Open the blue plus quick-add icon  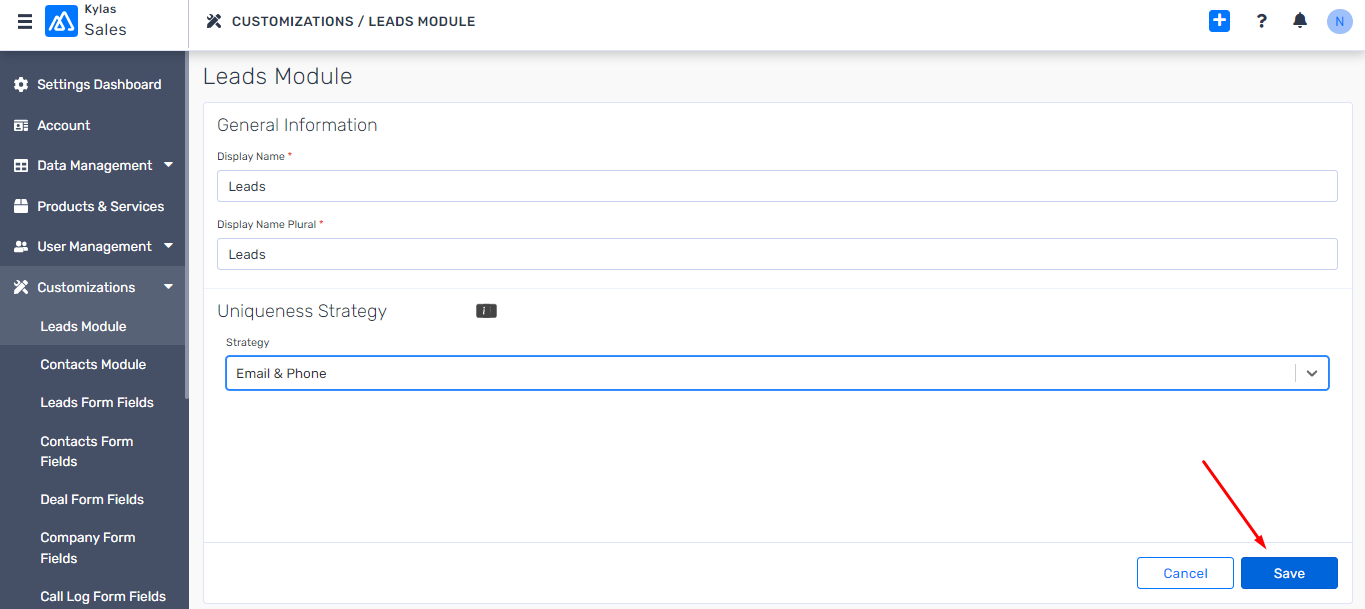click(1219, 21)
